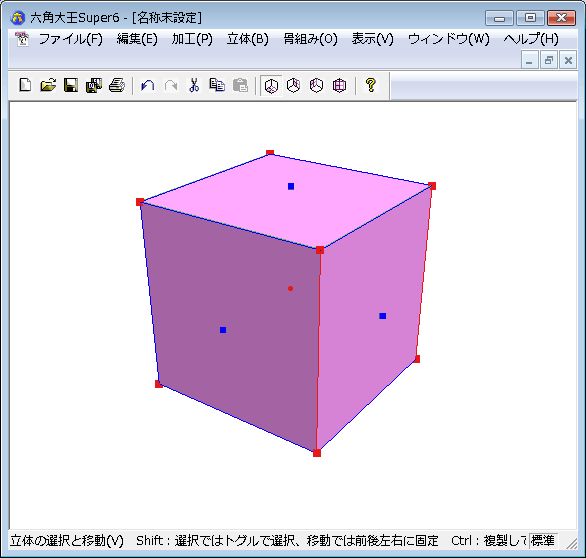Click the printer icon in toolbar
The height and width of the screenshot is (558, 586).
click(x=117, y=85)
